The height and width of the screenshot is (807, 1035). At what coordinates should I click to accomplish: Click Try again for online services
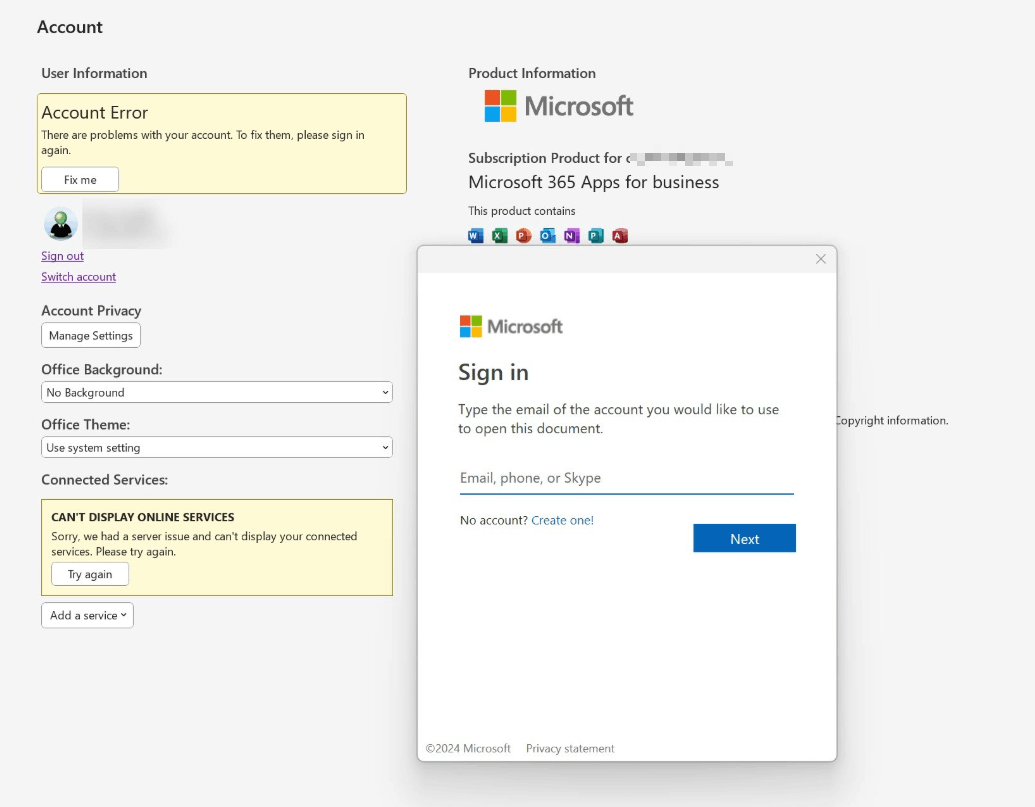(90, 574)
